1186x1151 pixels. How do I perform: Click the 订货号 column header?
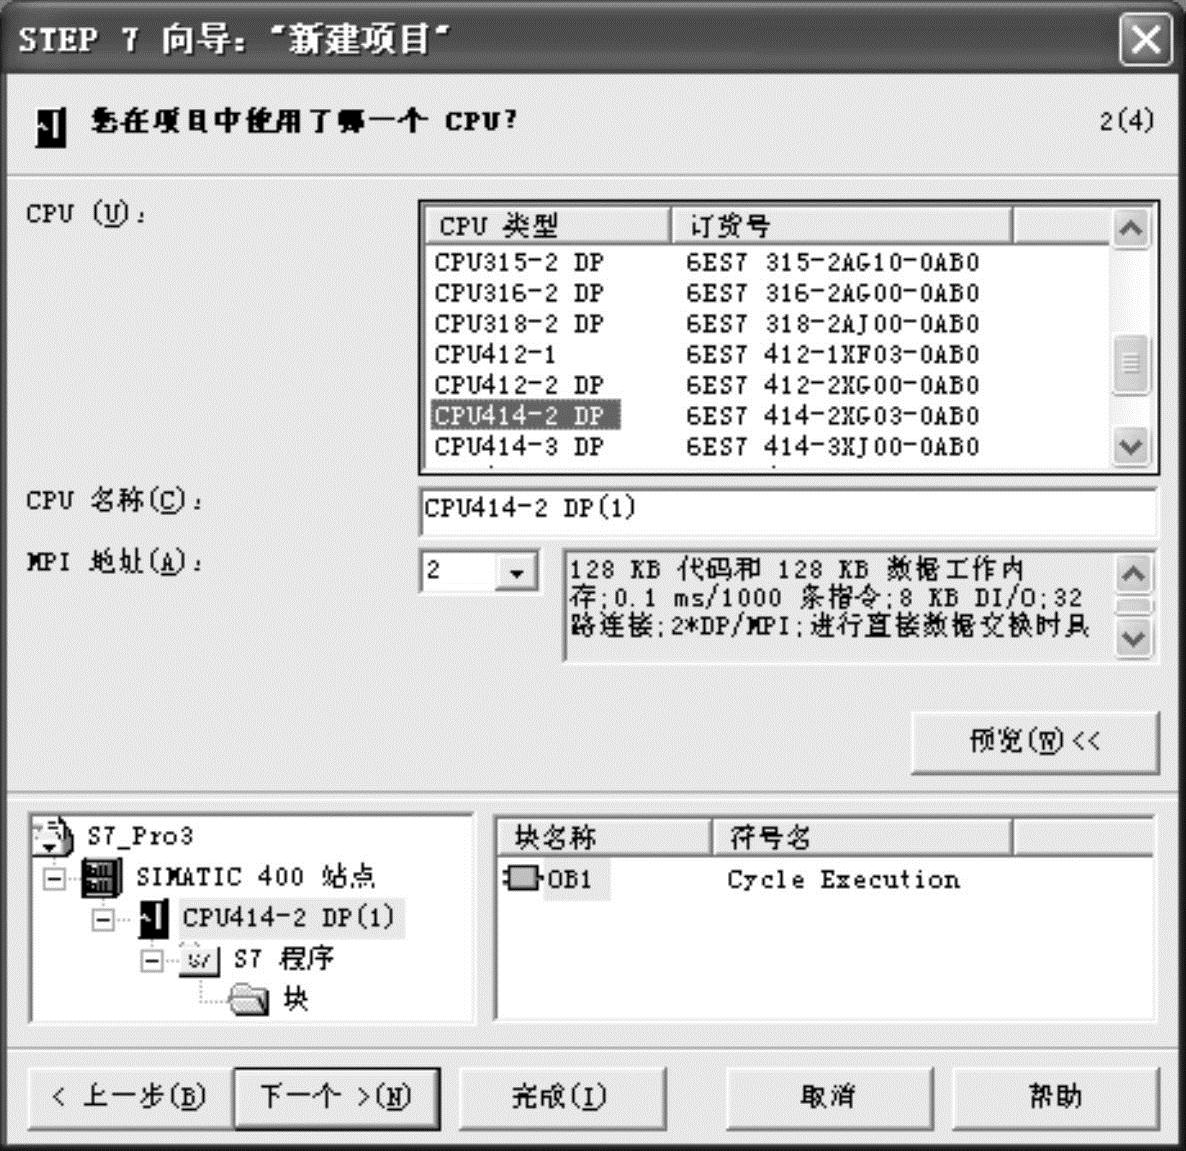pyautogui.click(x=841, y=225)
